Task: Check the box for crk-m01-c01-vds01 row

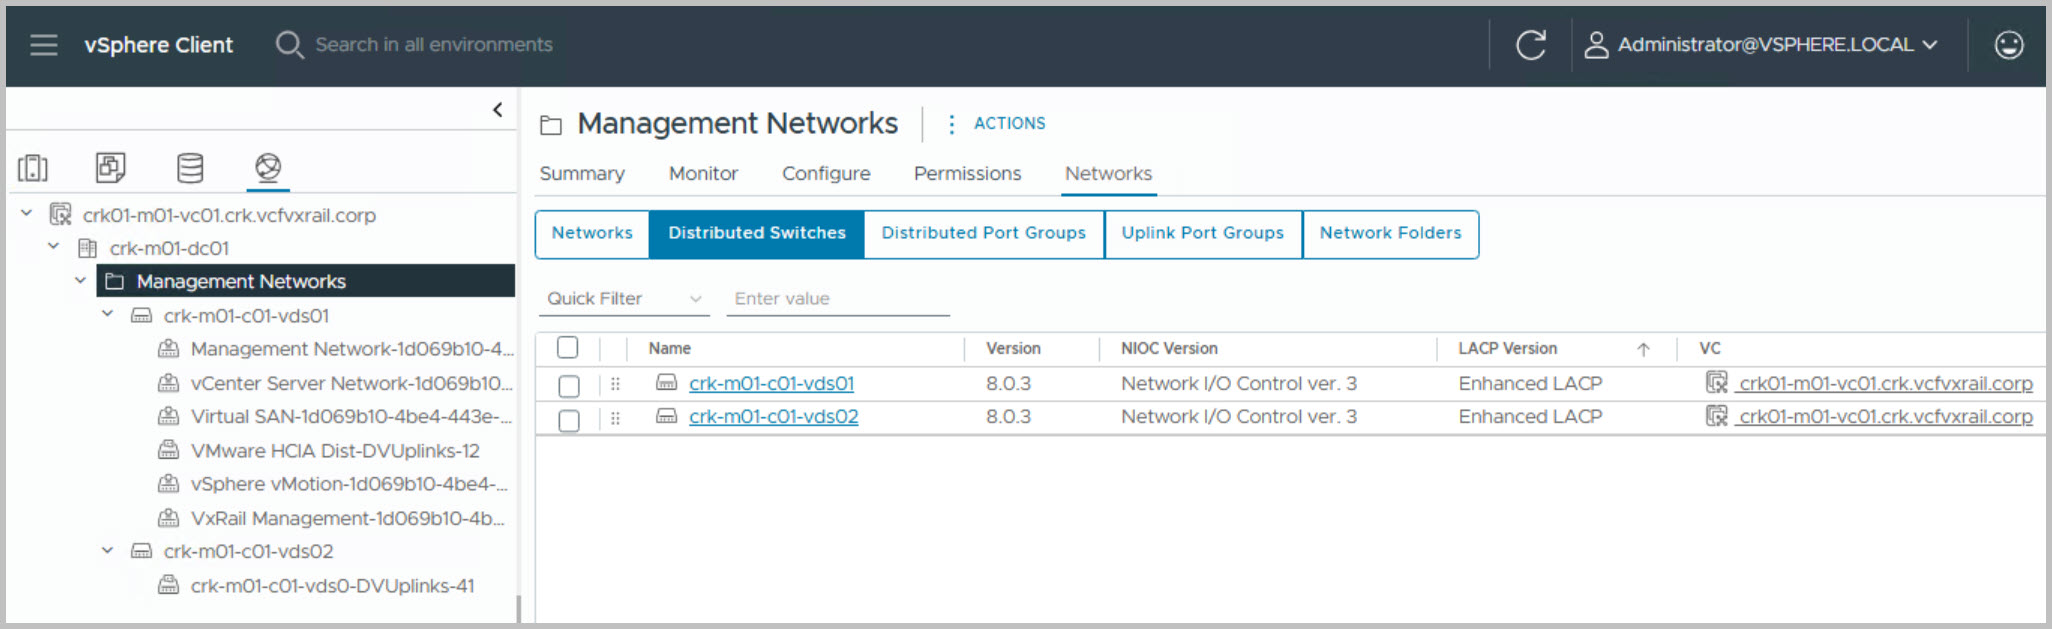Action: 569,385
